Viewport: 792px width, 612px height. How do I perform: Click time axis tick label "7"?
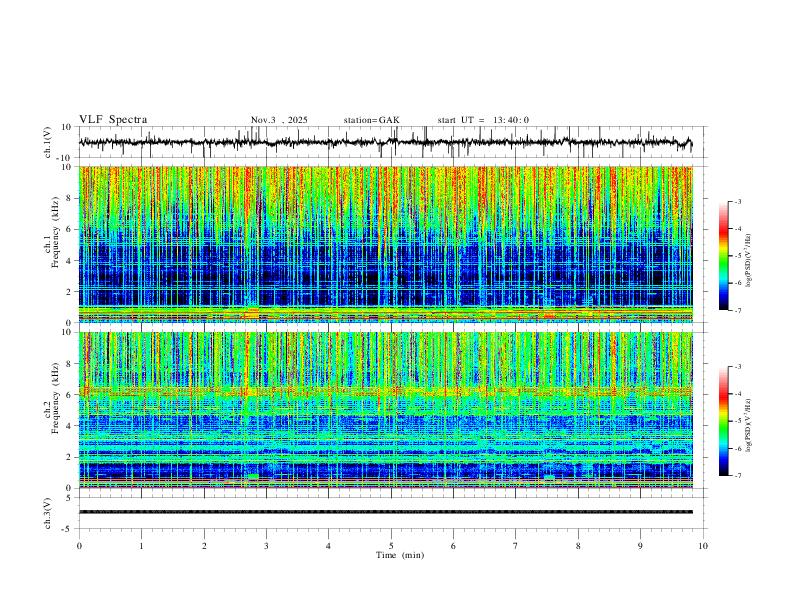pos(516,546)
